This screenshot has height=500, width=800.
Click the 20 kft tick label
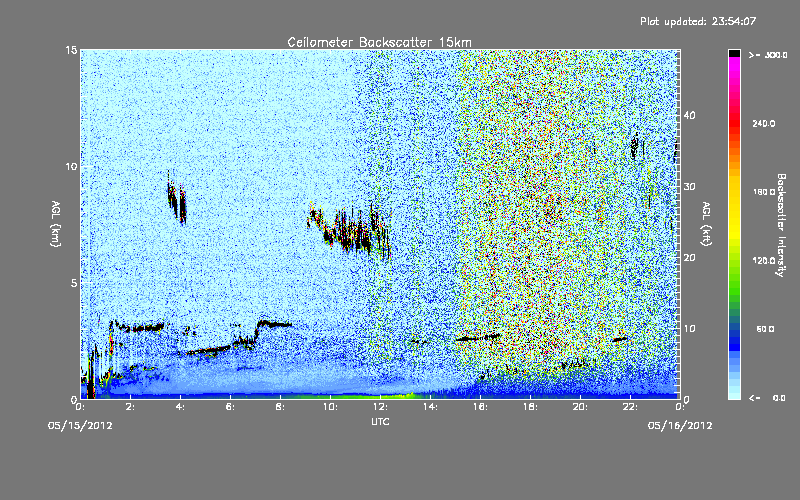tap(689, 258)
